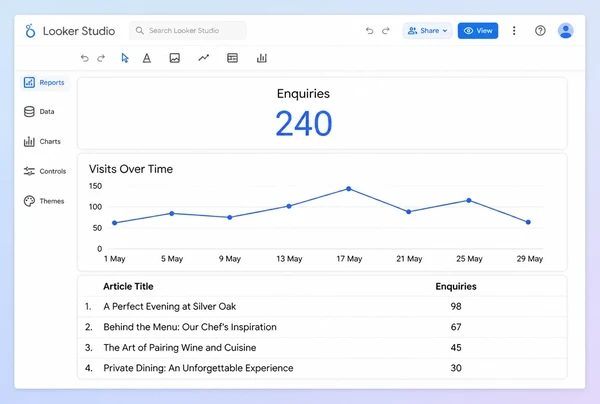Open Reports in the sidebar

(44, 82)
